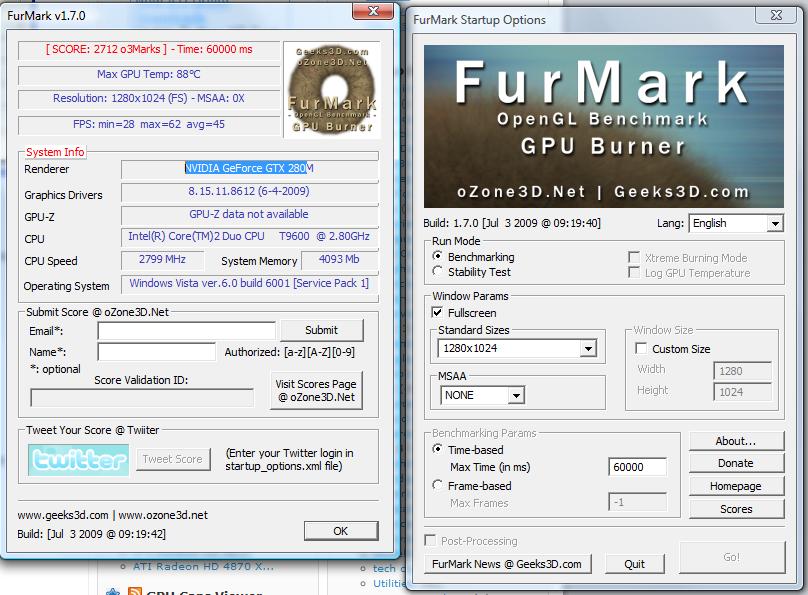Screen dimensions: 808x595
Task: Close the FurMark Startup Options window
Action: point(776,15)
